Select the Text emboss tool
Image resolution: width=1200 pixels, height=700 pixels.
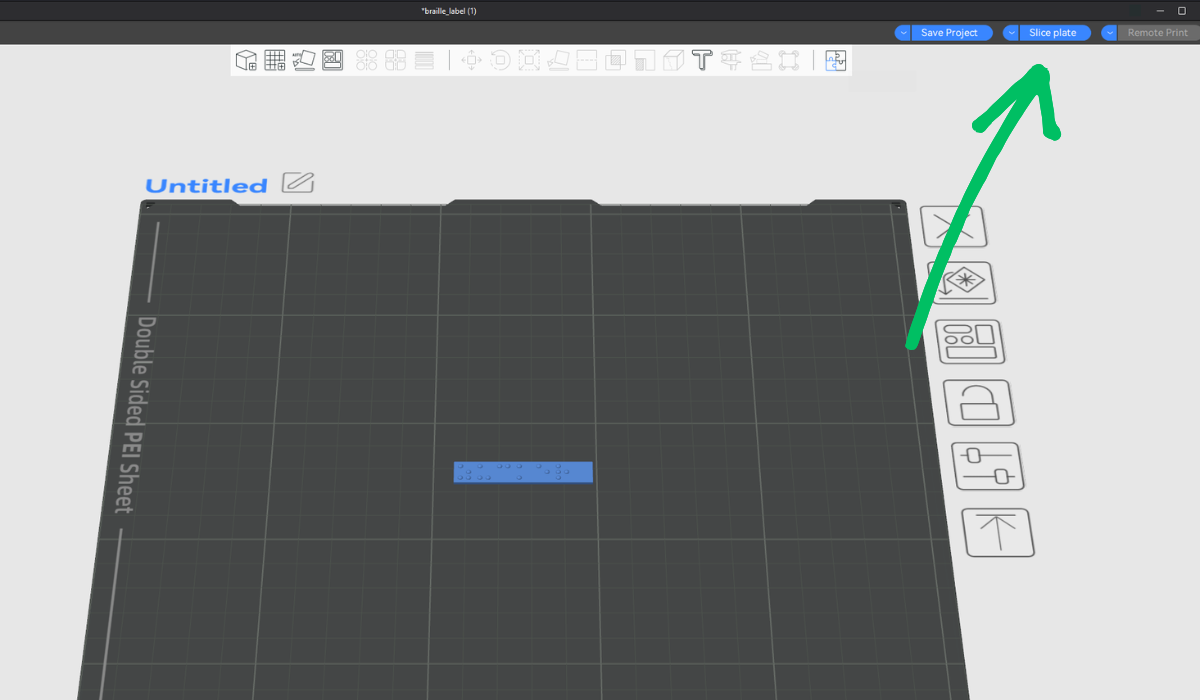click(702, 60)
